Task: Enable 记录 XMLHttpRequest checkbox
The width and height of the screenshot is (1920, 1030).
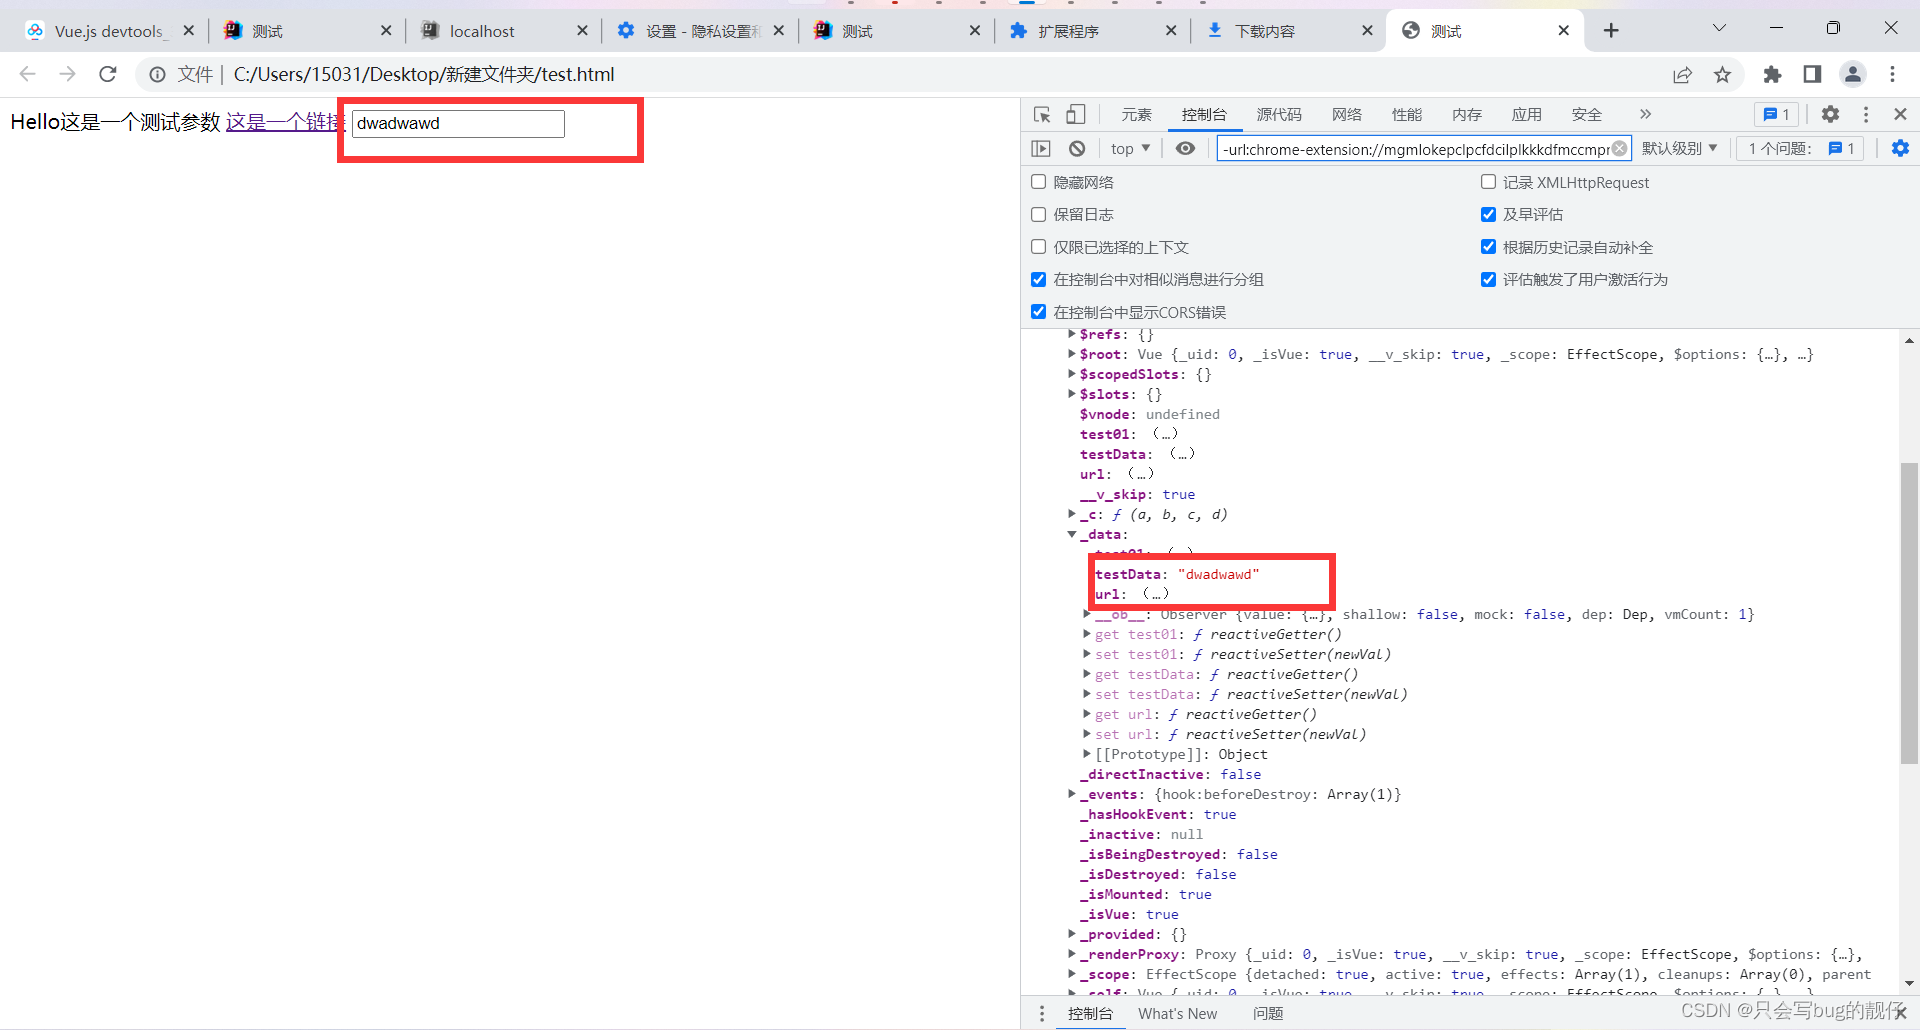Action: [x=1488, y=182]
